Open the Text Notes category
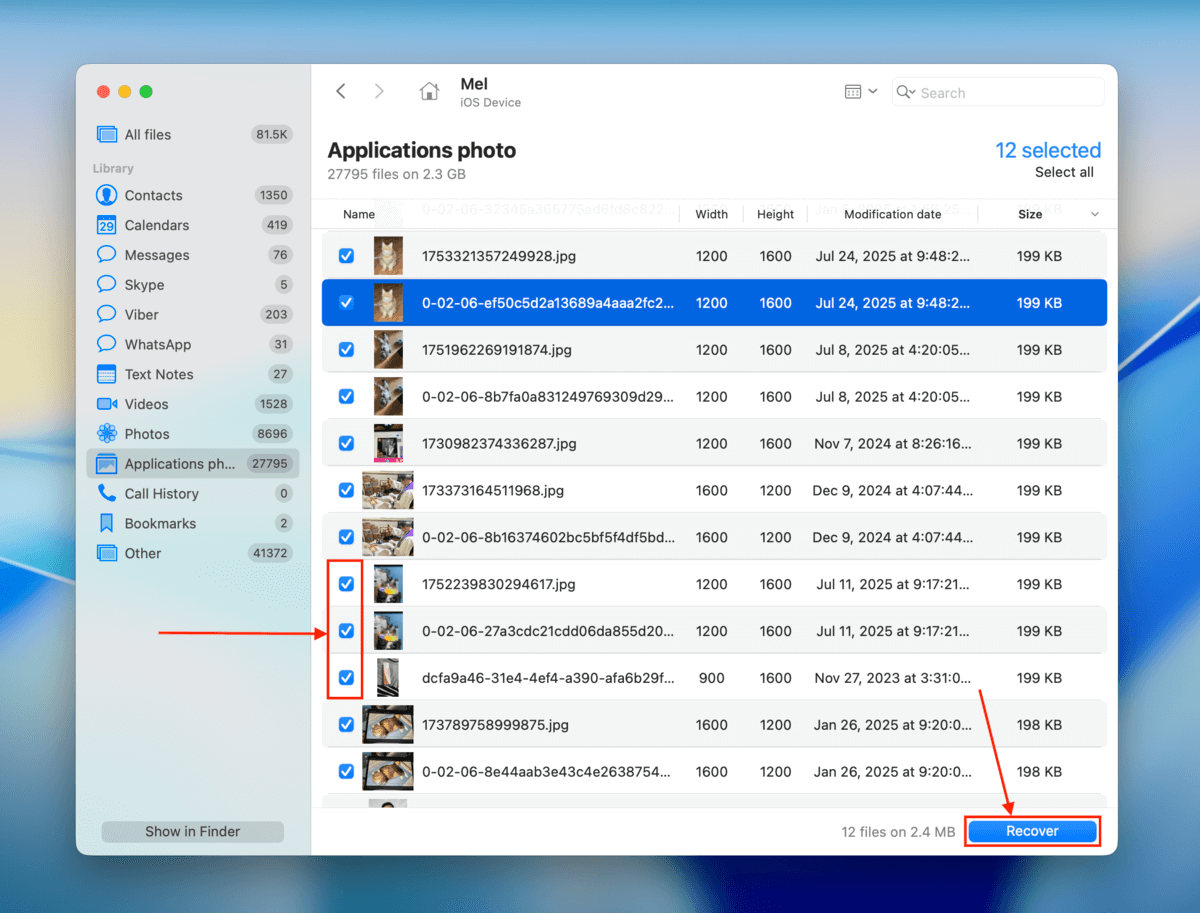This screenshot has height=913, width=1200. (x=158, y=374)
